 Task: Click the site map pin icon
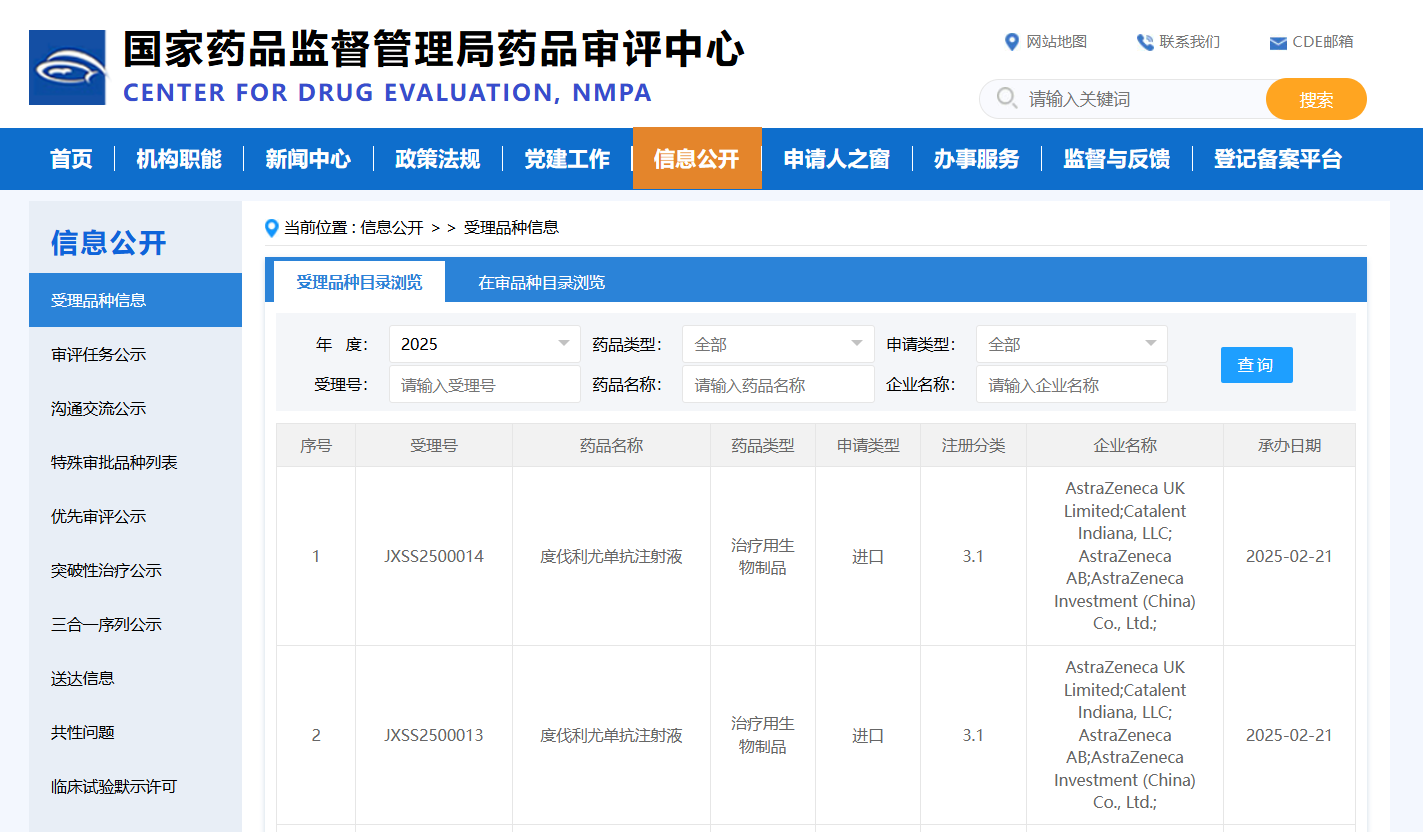[x=1011, y=42]
